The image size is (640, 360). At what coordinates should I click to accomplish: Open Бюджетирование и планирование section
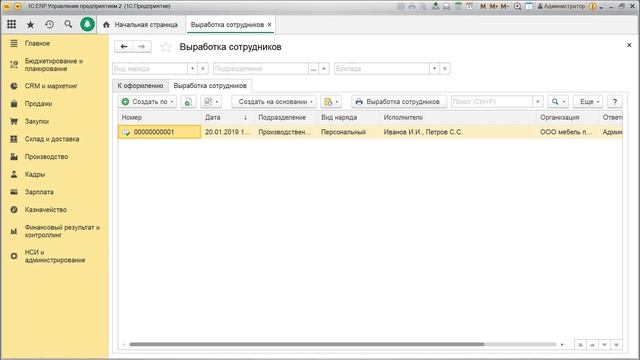[x=54, y=64]
